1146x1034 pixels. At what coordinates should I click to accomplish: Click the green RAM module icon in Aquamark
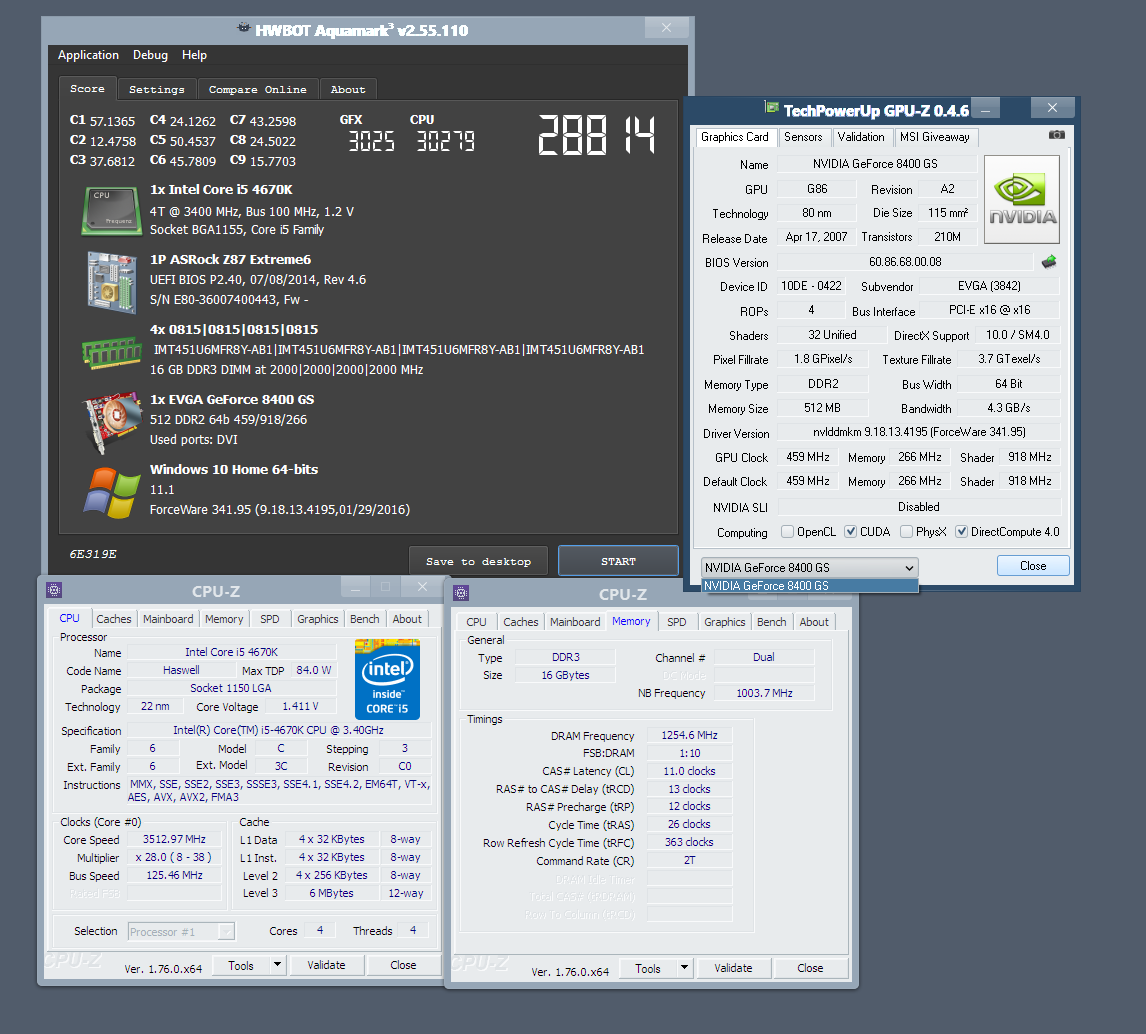click(x=111, y=352)
